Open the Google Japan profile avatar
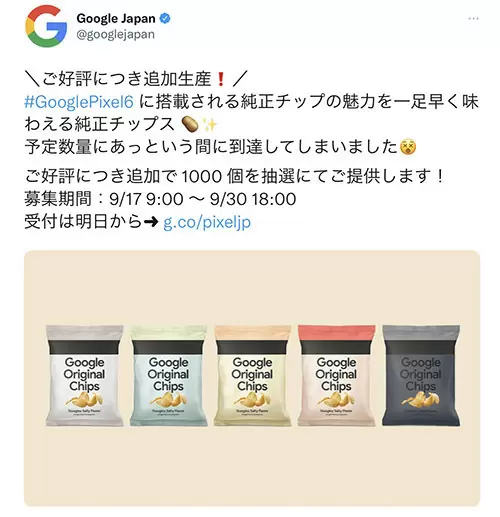Viewport: 500px width, 517px height. (x=46, y=26)
